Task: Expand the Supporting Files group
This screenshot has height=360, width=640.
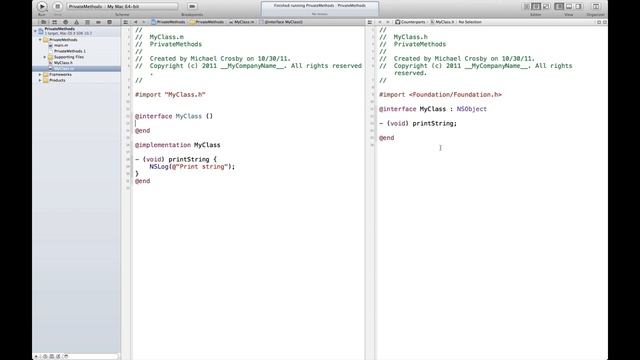Action: (x=45, y=57)
